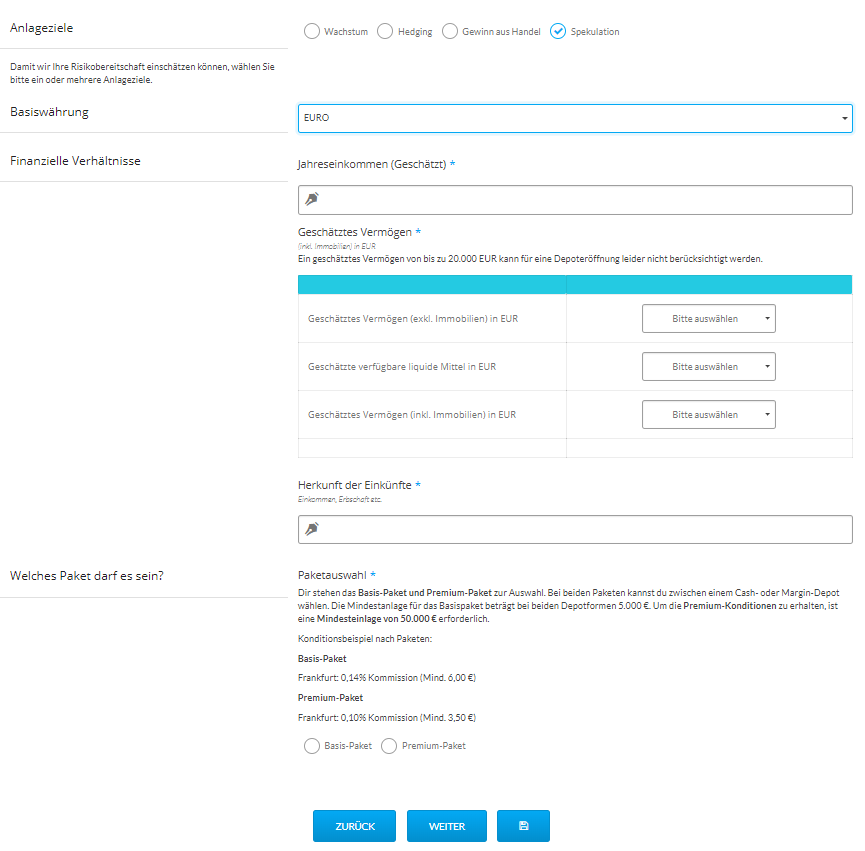865x851 pixels.
Task: Click the floppy disk save icon button
Action: tap(523, 826)
